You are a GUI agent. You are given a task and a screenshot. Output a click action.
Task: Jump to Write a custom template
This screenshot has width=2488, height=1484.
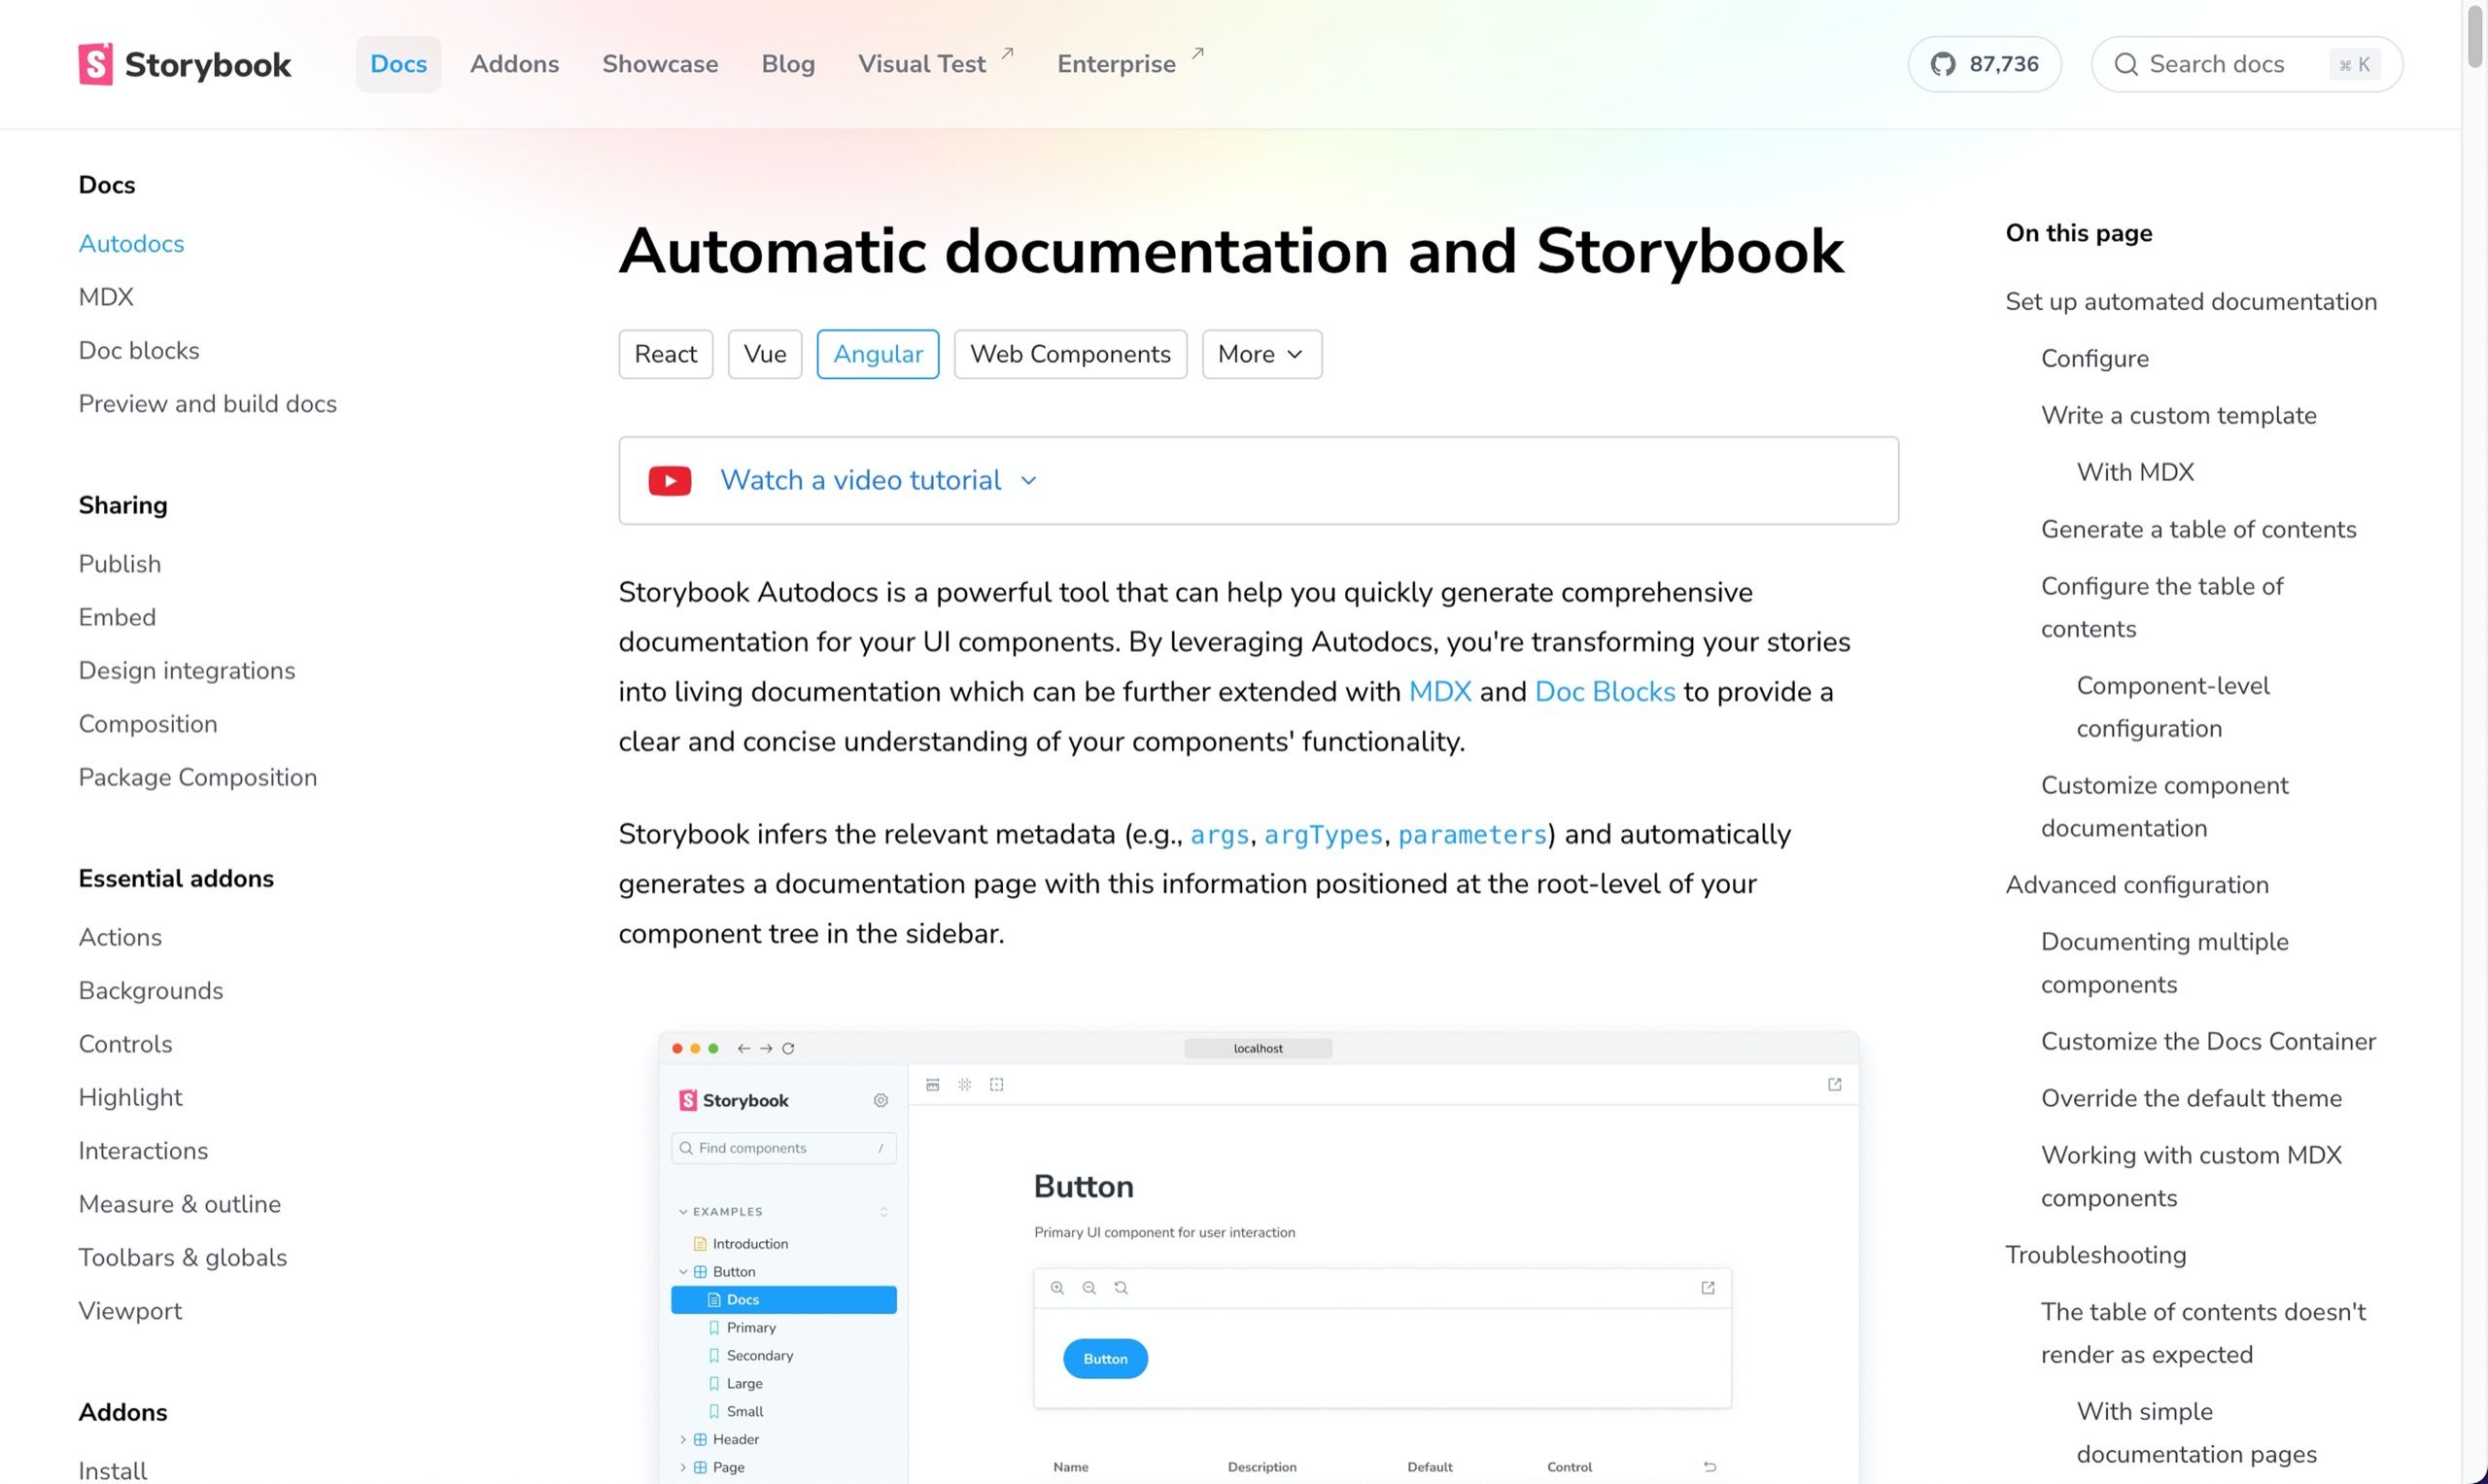click(x=2178, y=416)
